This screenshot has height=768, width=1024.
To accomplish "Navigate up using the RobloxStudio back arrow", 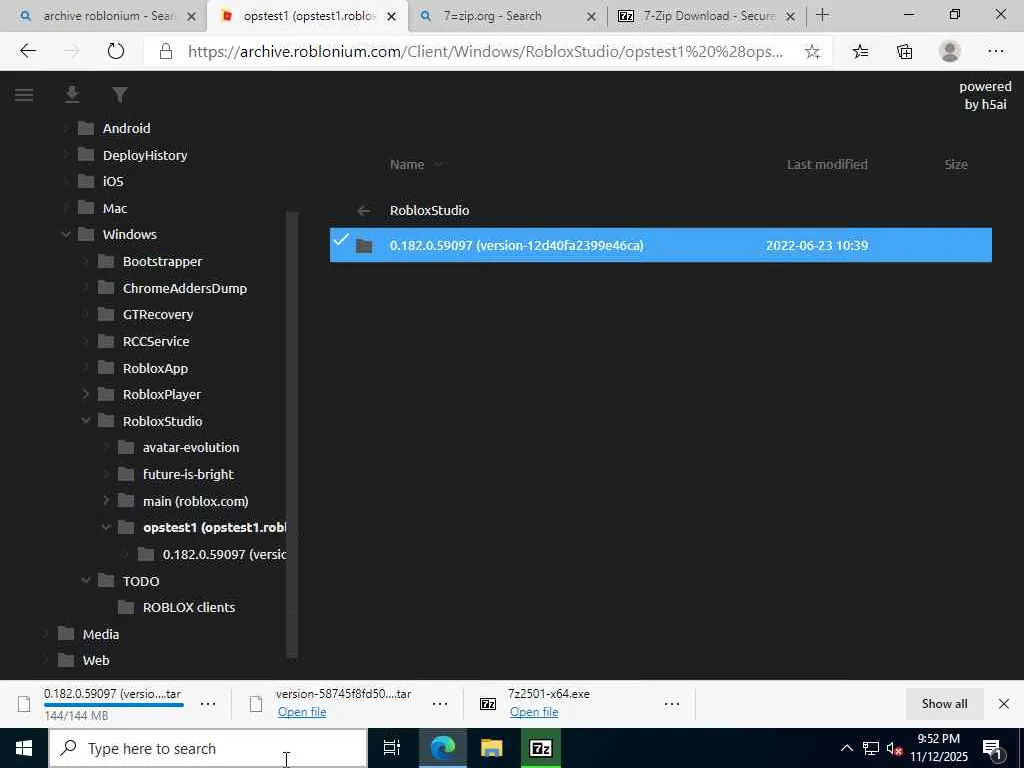I will (x=364, y=210).
